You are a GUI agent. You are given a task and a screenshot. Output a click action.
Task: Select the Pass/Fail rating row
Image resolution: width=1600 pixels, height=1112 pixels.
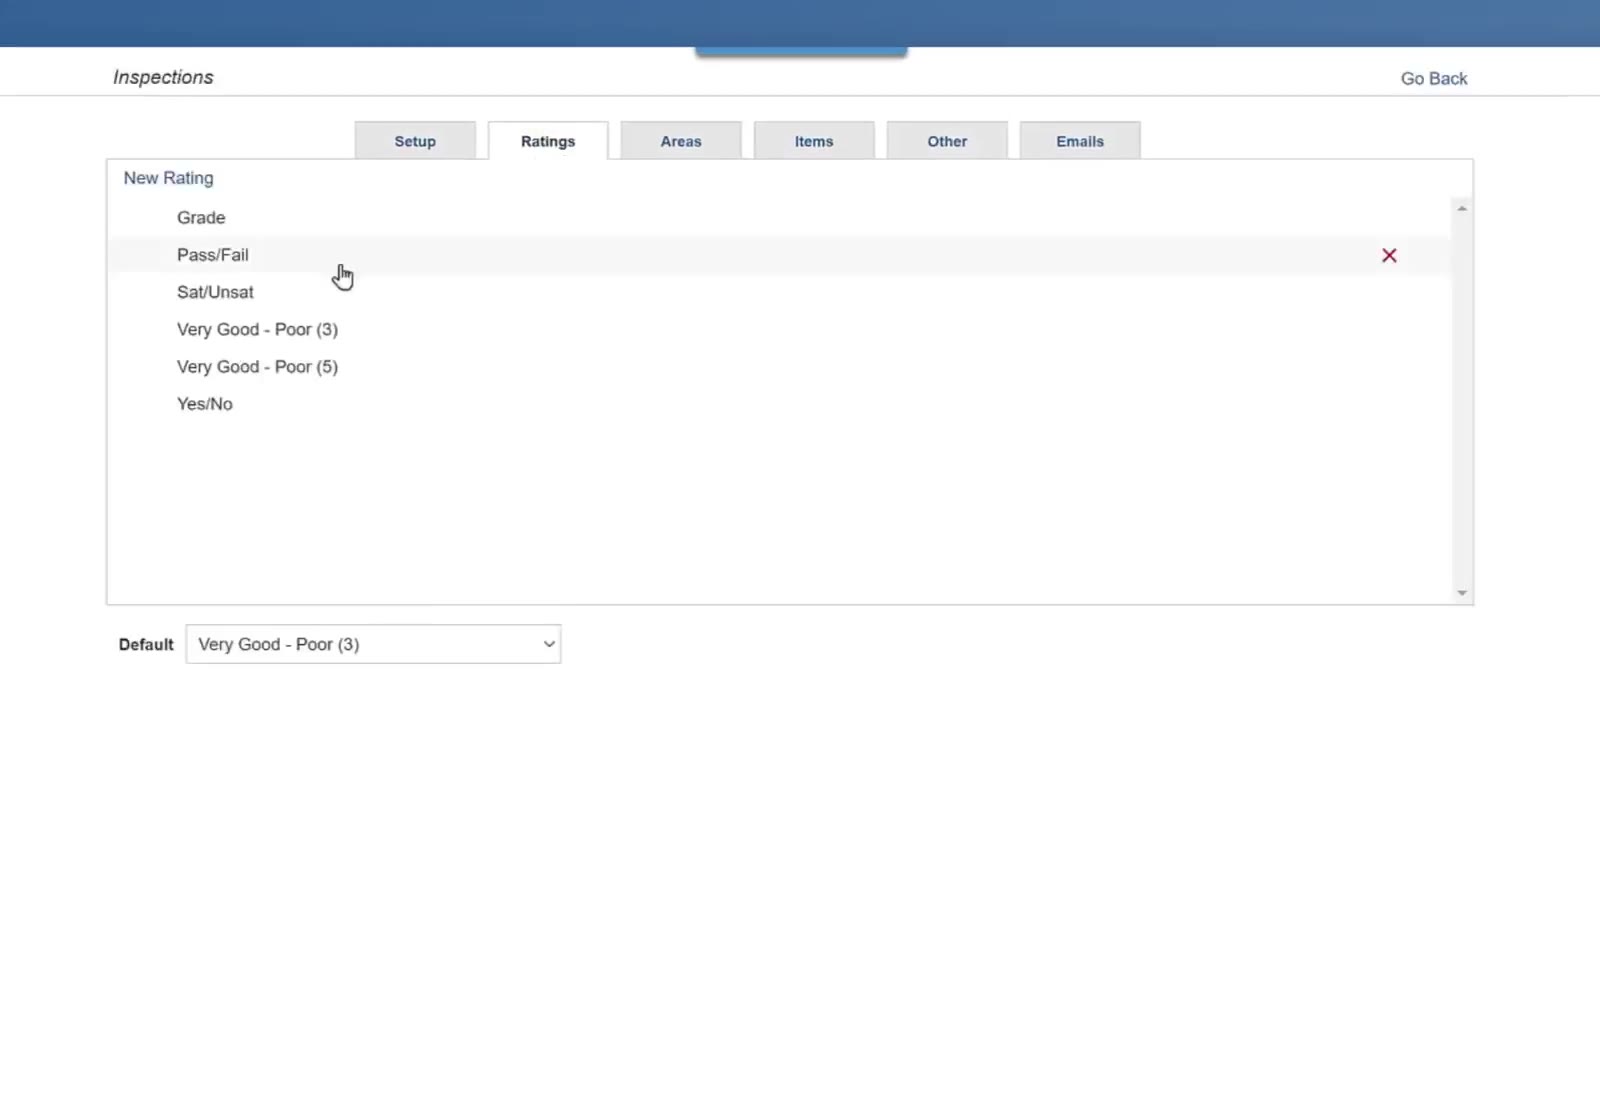[779, 255]
